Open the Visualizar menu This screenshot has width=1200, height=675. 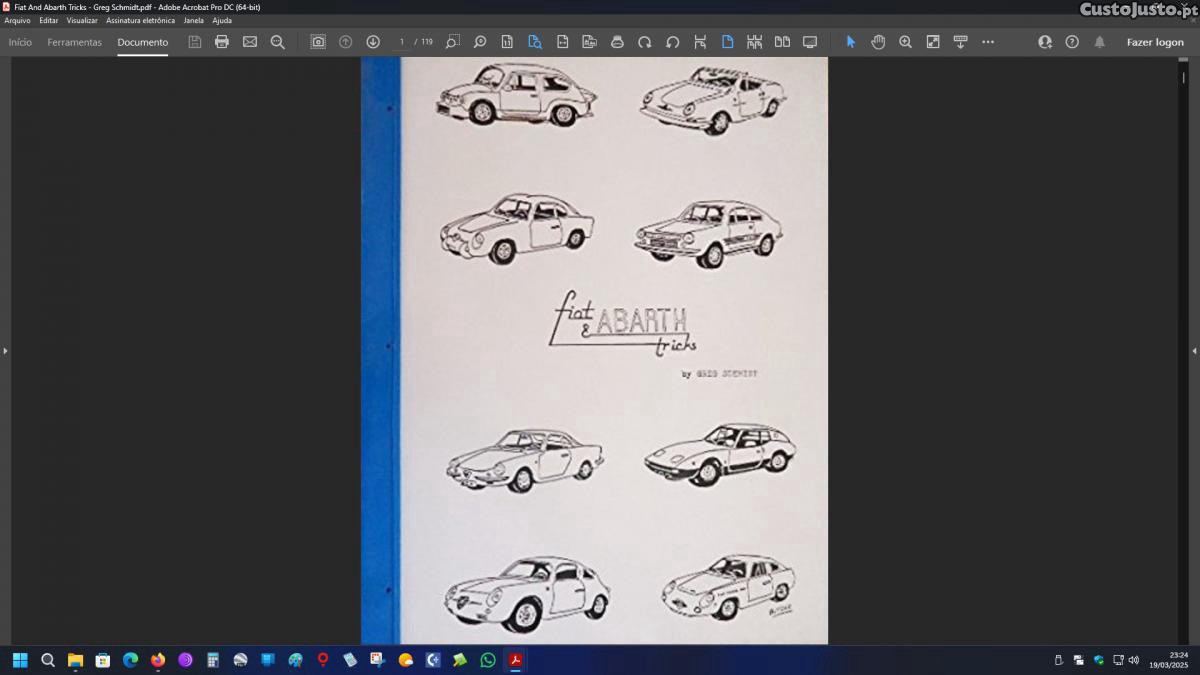click(82, 20)
